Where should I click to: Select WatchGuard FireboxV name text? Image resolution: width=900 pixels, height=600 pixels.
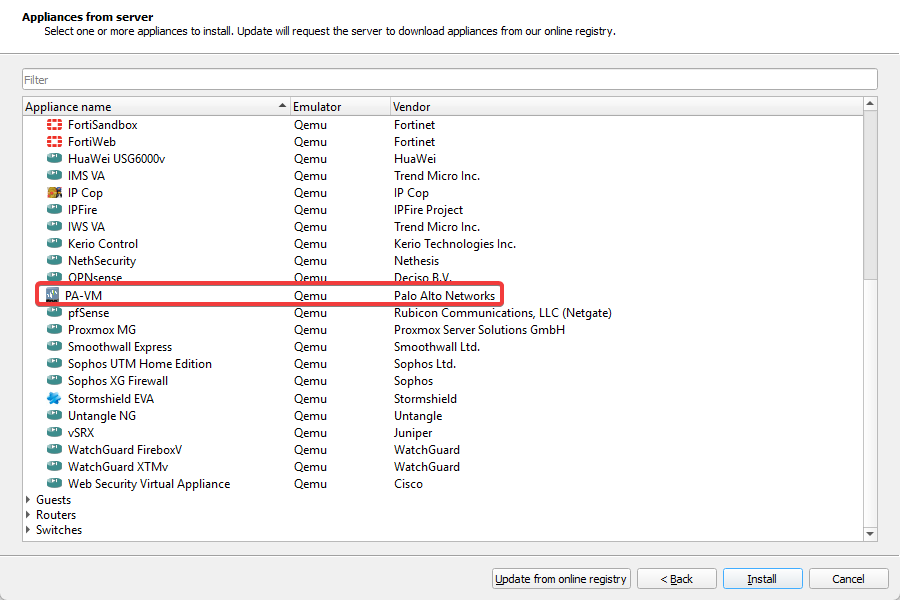[125, 450]
